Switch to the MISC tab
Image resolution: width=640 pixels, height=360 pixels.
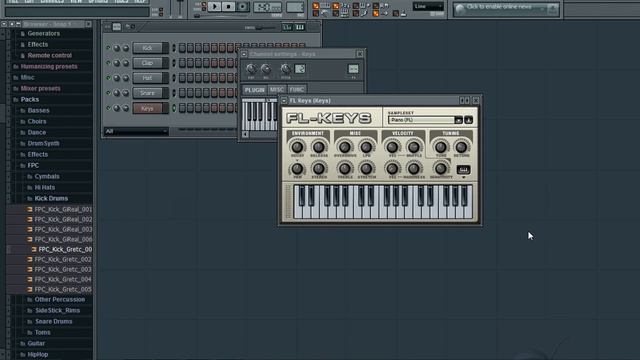pos(277,90)
